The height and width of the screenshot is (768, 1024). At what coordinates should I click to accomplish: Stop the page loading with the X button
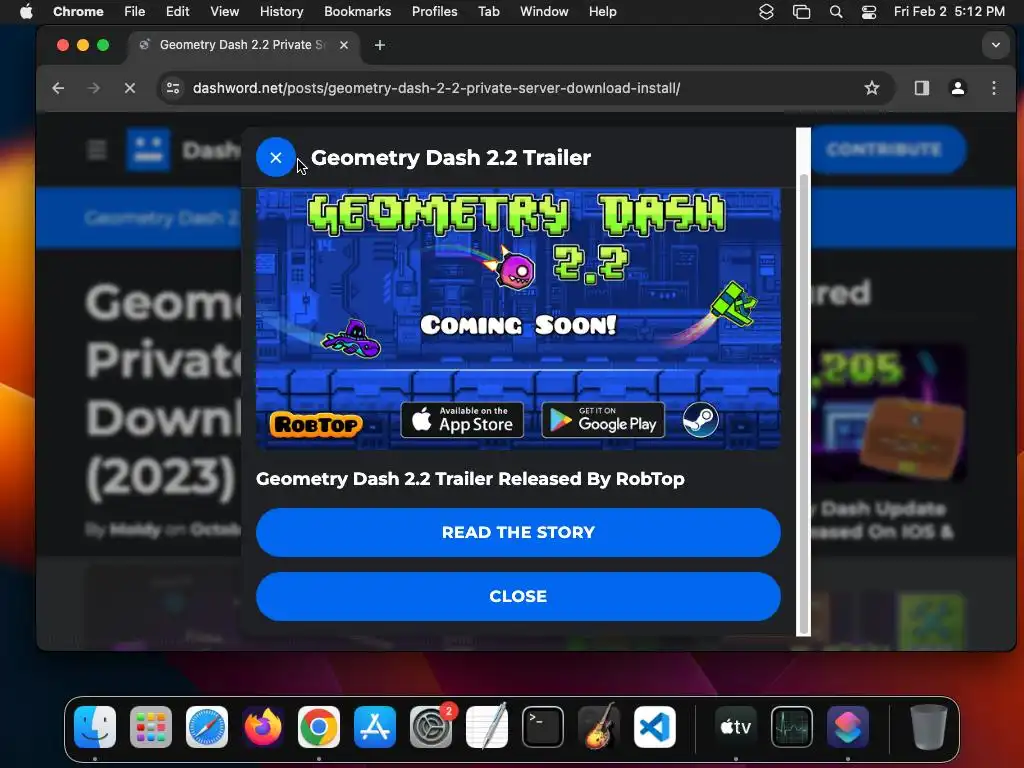(x=130, y=88)
